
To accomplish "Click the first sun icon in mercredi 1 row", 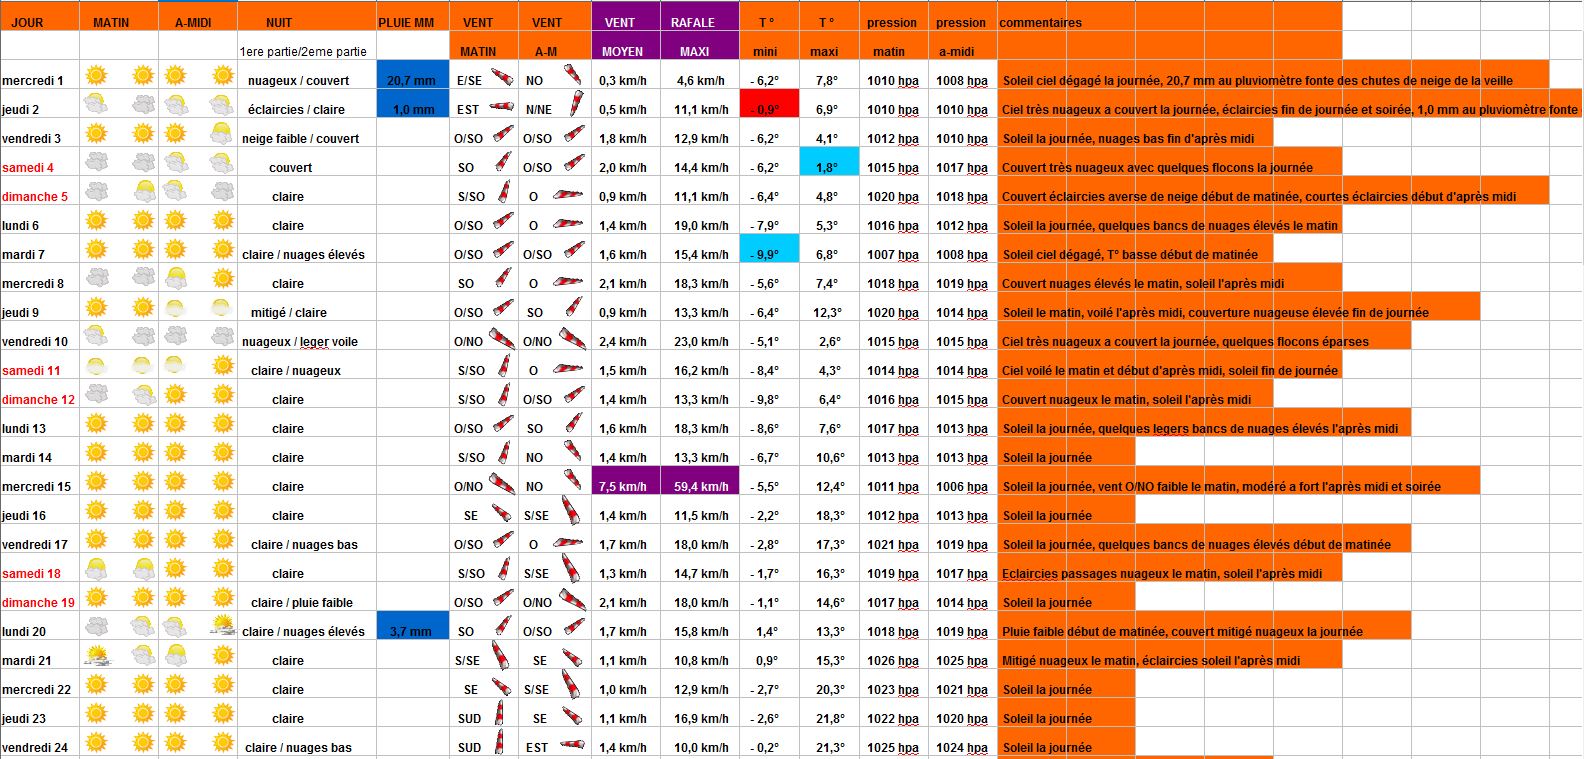I will (96, 76).
